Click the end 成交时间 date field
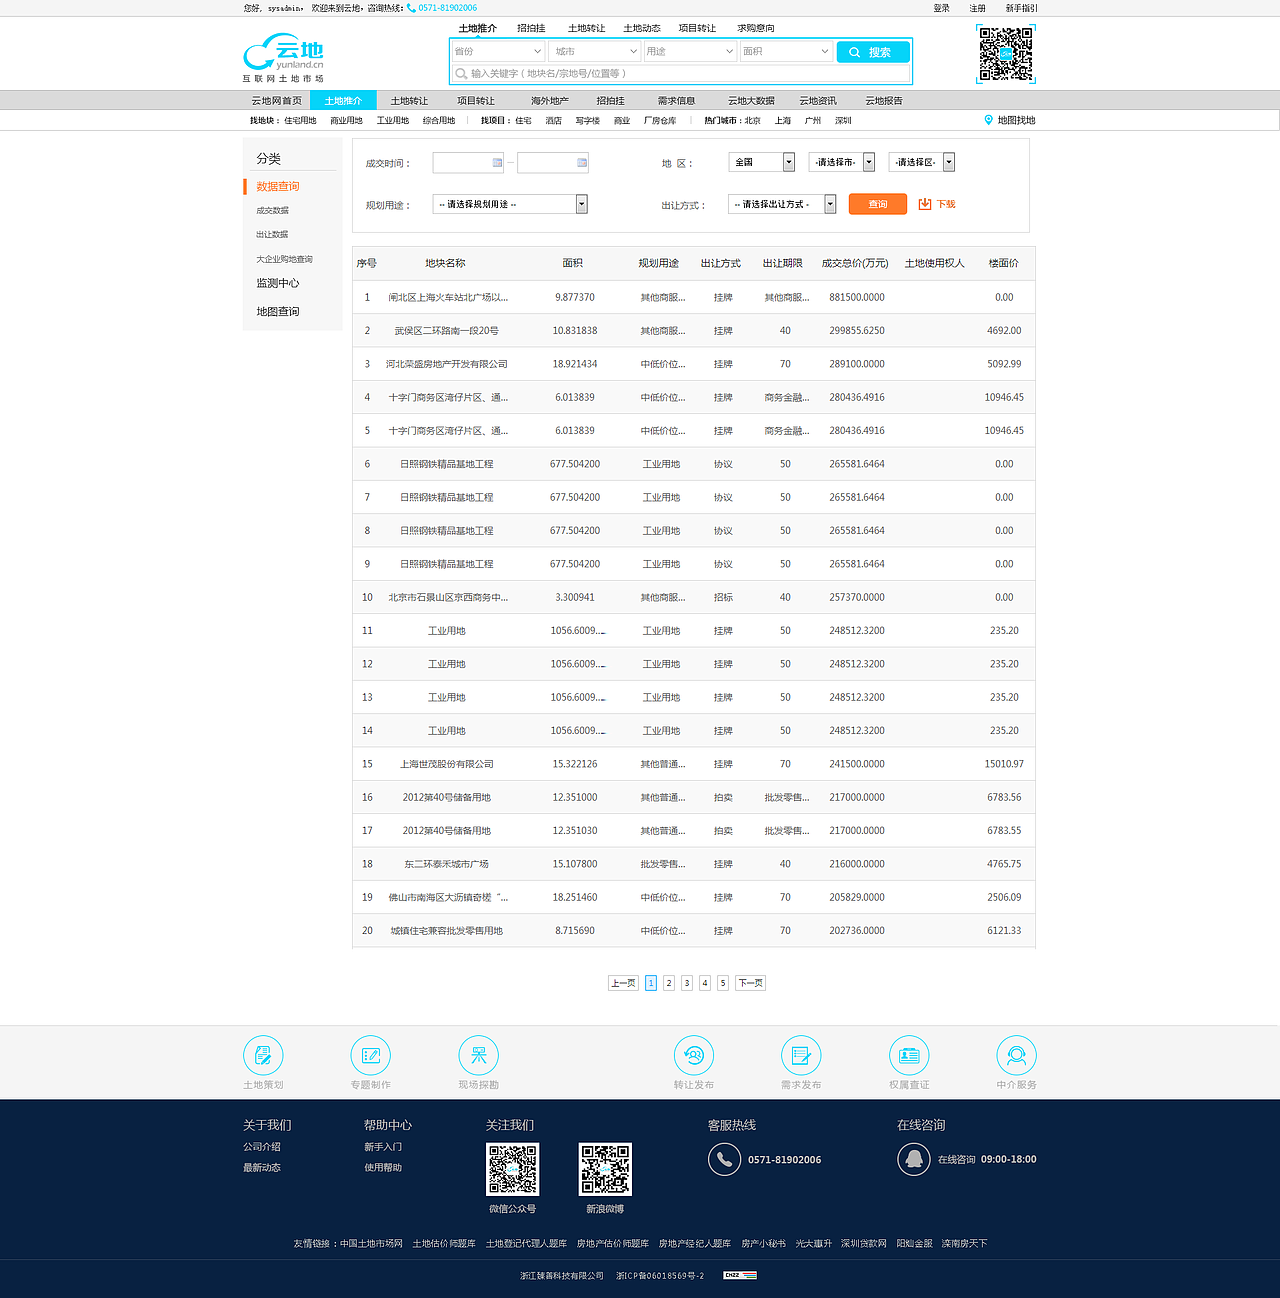 coord(553,162)
